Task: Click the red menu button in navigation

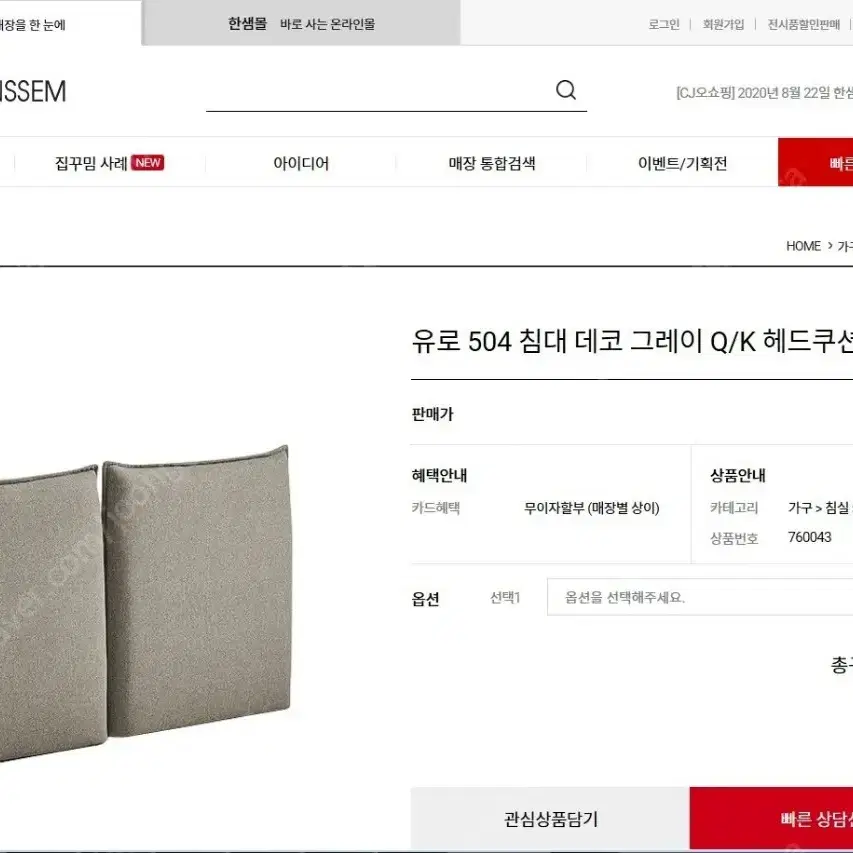Action: pos(815,163)
